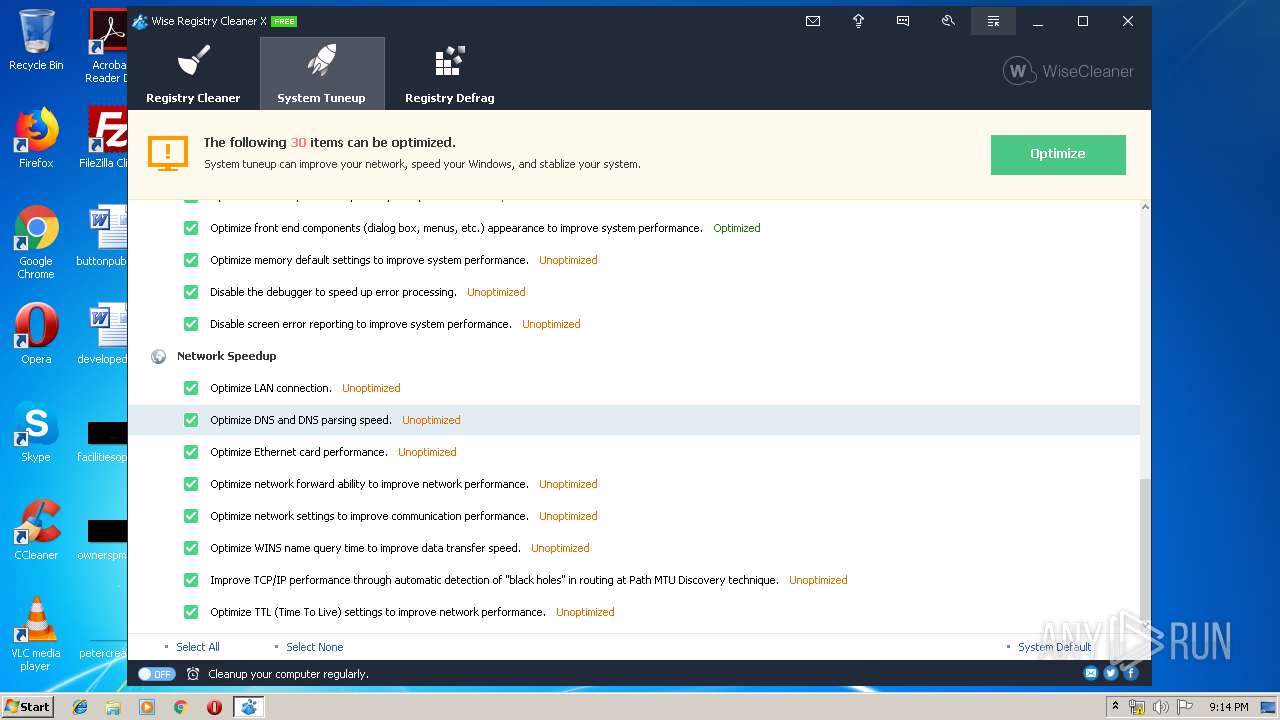Open VLC media player desktop shortcut

36,635
